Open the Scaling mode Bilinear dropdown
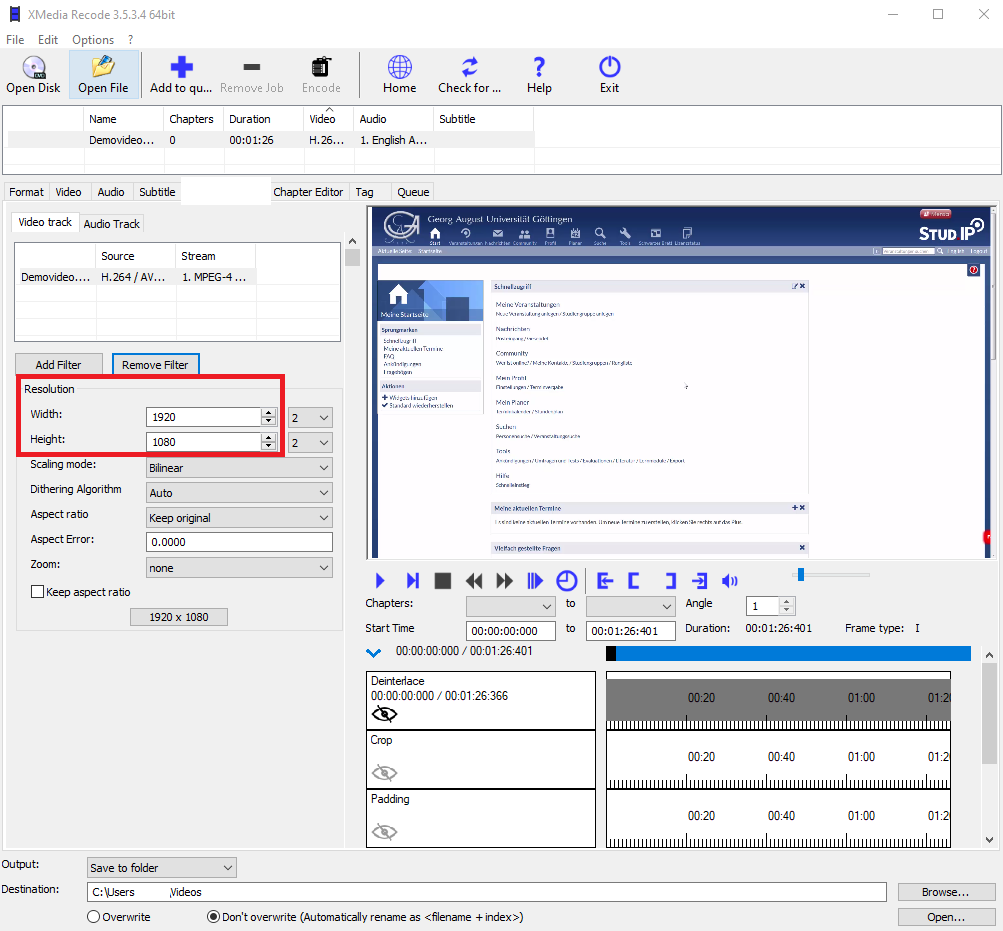The width and height of the screenshot is (1003, 931). tap(239, 468)
